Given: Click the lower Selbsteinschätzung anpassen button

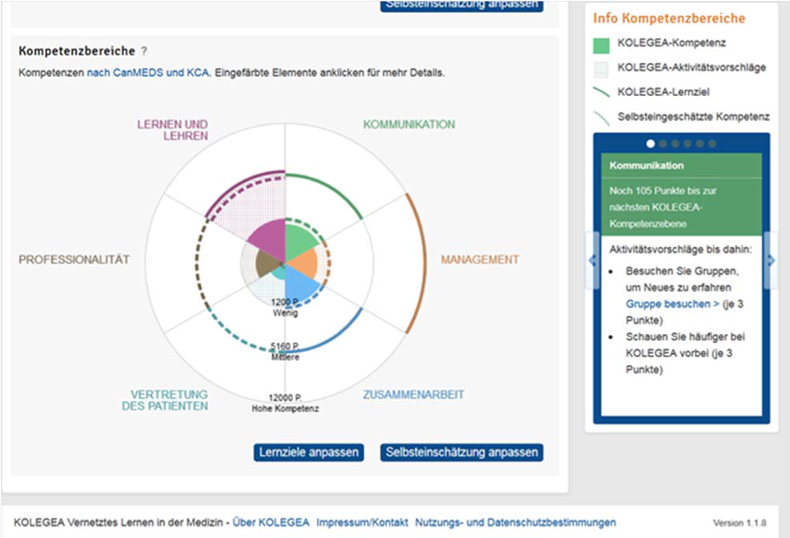Looking at the screenshot, I should click(461, 452).
